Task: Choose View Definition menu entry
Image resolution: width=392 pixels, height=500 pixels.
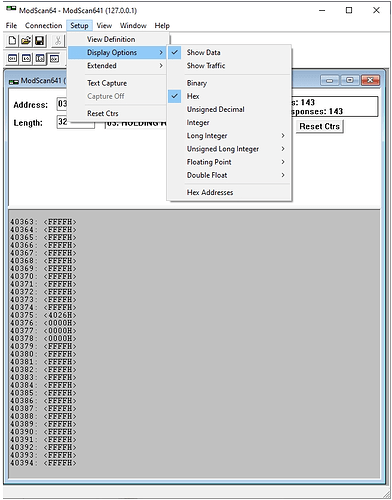Action: pos(117,39)
